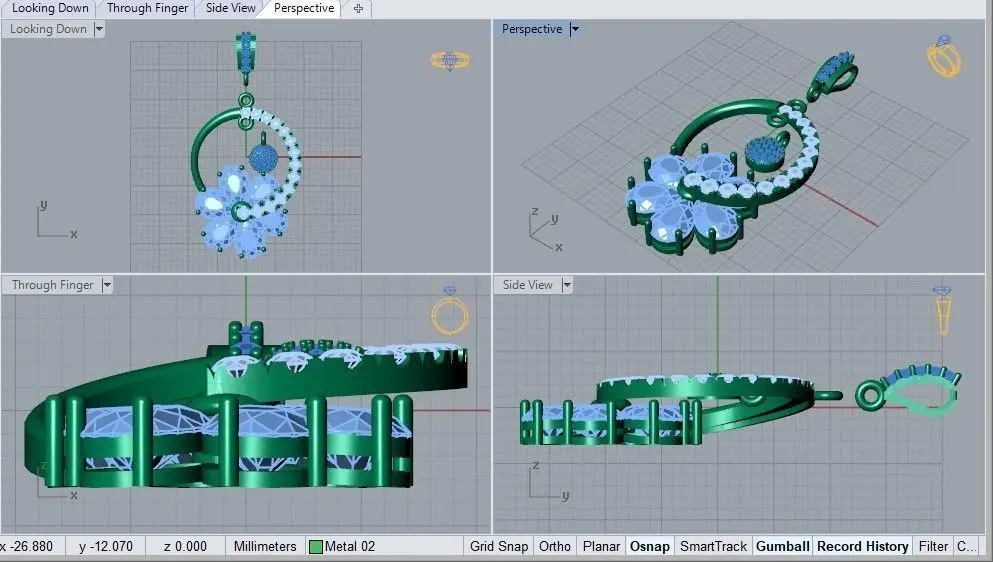This screenshot has width=993, height=562.
Task: Toggle Planar mode in the status bar
Action: (601, 546)
